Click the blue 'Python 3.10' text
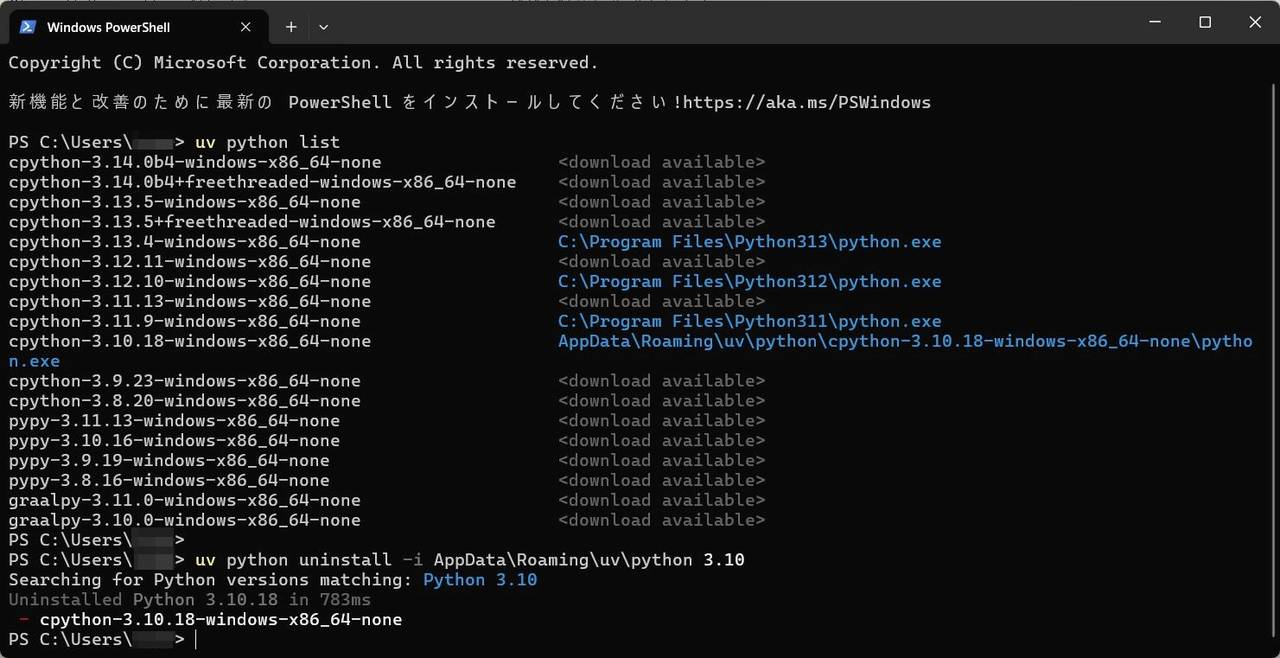Screen dimensions: 1280x658 click(480, 580)
